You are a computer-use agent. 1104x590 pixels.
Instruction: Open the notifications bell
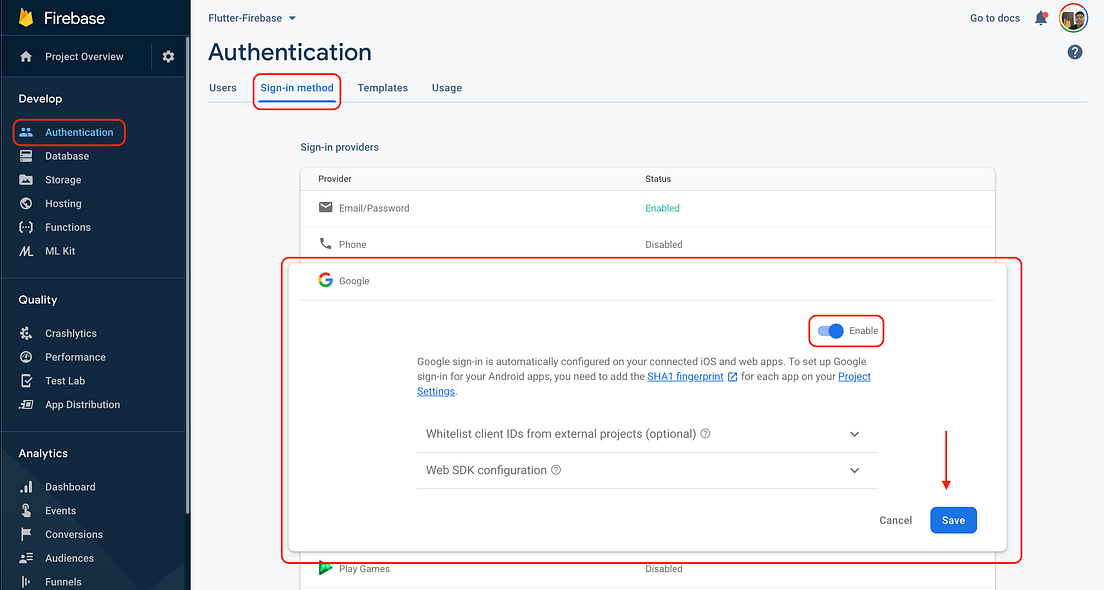(1041, 17)
